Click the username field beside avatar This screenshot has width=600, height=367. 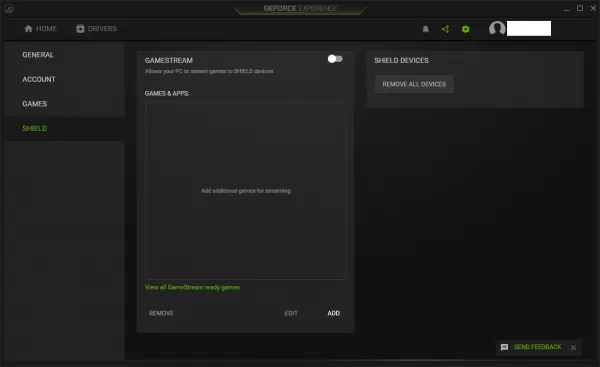click(529, 28)
